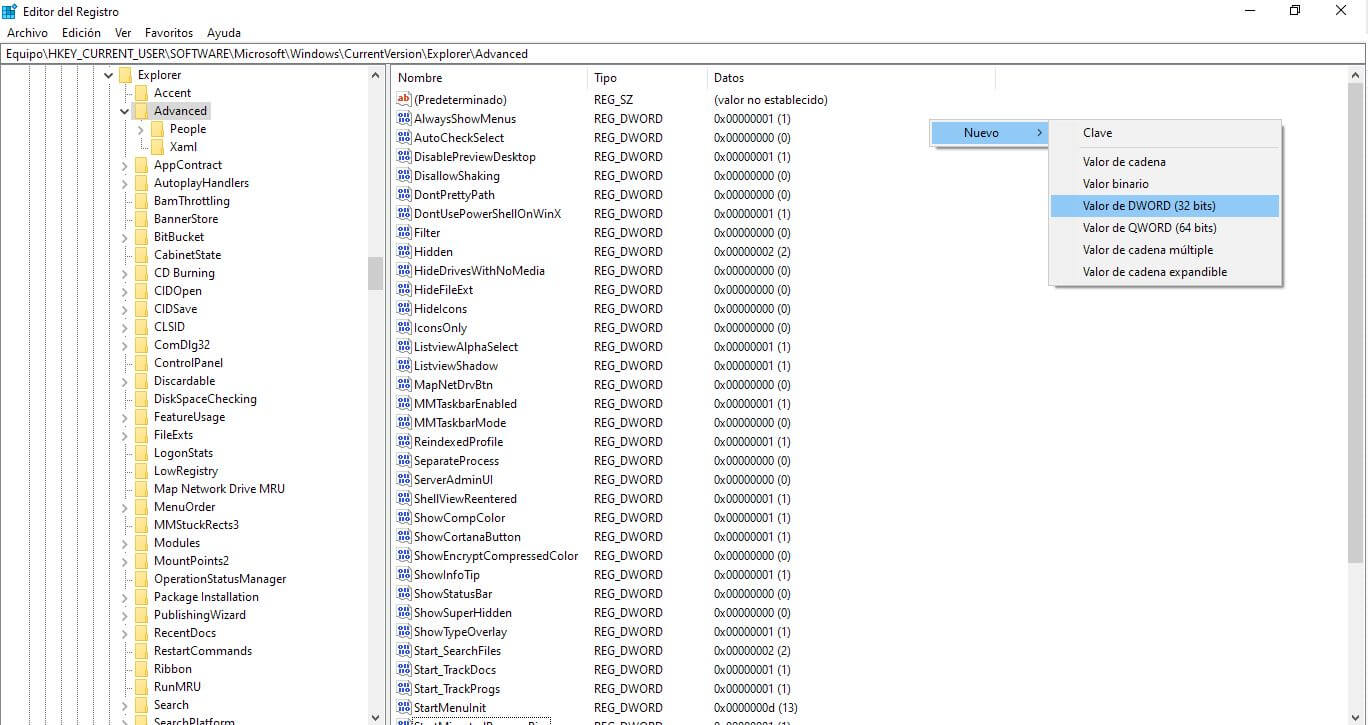1368x725 pixels.
Task: Click the BitBucket folder icon
Action: (x=141, y=237)
